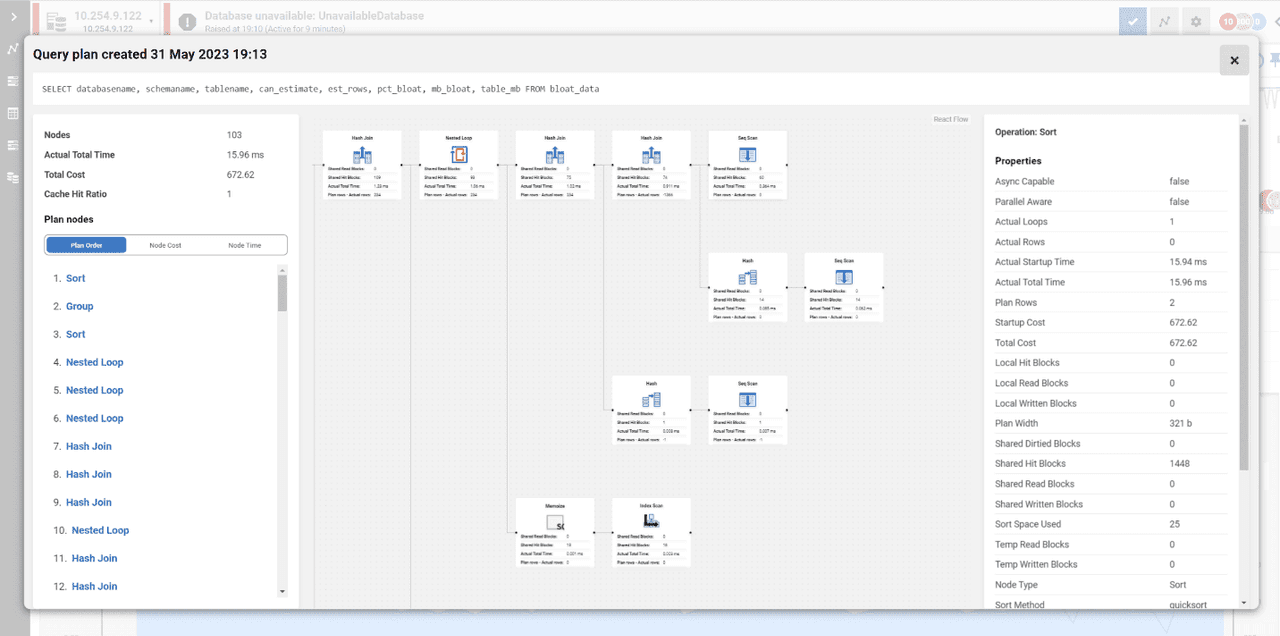
Task: Click the properties panel scrollbar down arrow
Action: pos(1245,602)
